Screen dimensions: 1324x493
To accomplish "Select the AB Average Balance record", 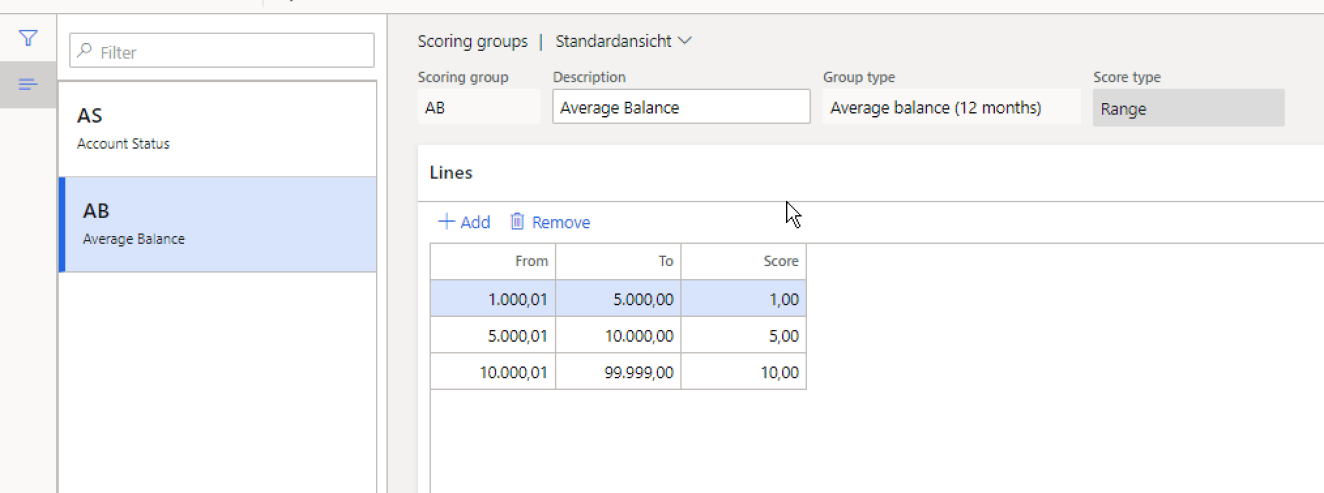I will 218,225.
